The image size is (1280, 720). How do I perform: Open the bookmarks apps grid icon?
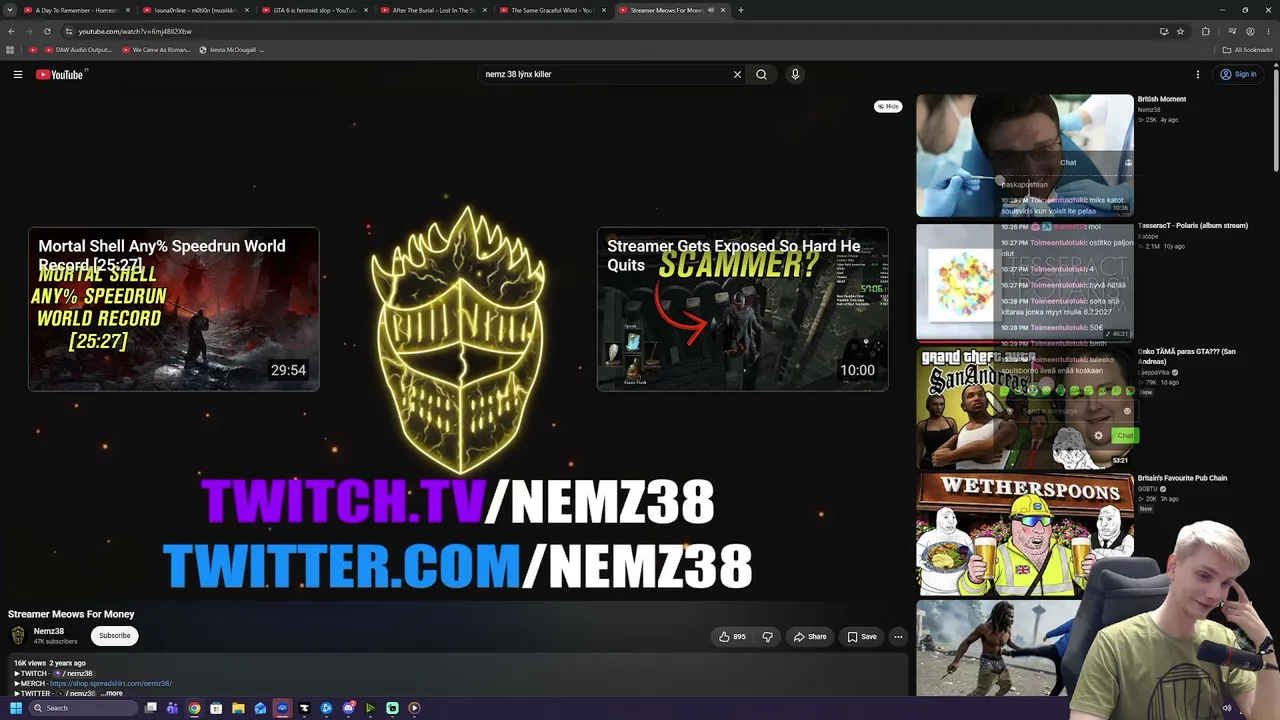[x=10, y=49]
